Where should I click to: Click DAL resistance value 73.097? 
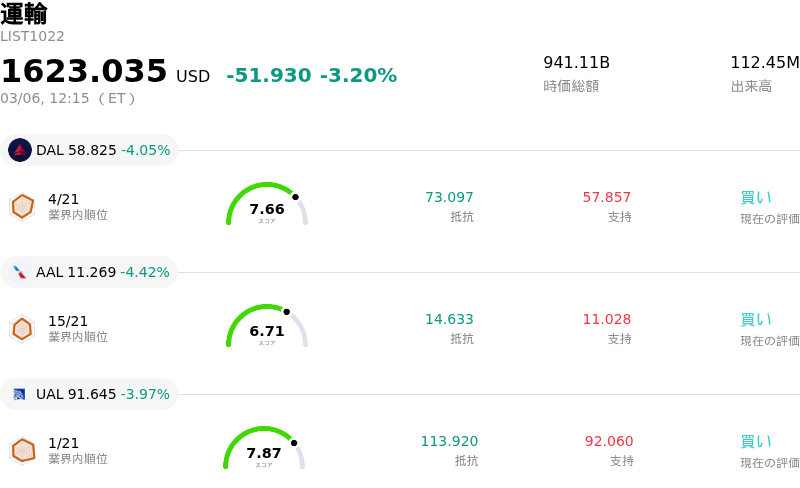pyautogui.click(x=449, y=197)
